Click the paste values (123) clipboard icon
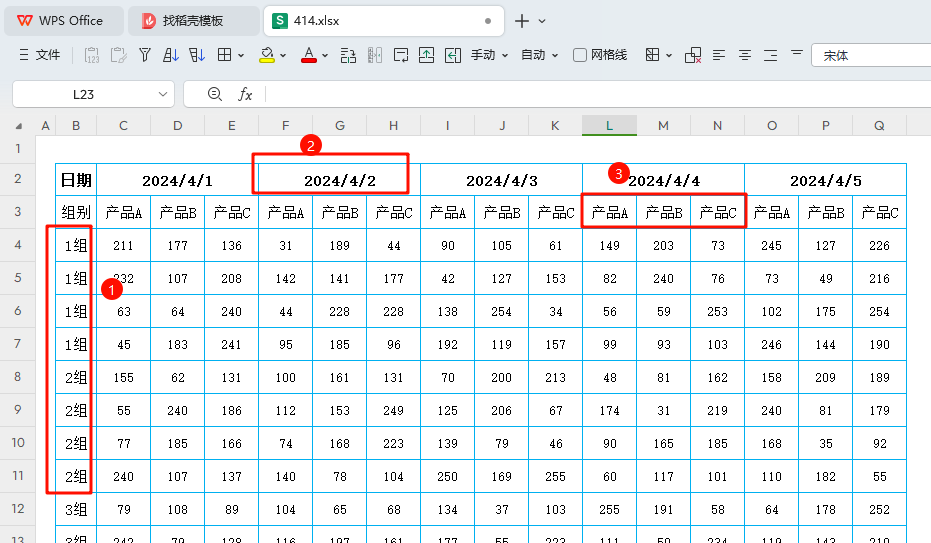The width and height of the screenshot is (931, 543). (91, 55)
